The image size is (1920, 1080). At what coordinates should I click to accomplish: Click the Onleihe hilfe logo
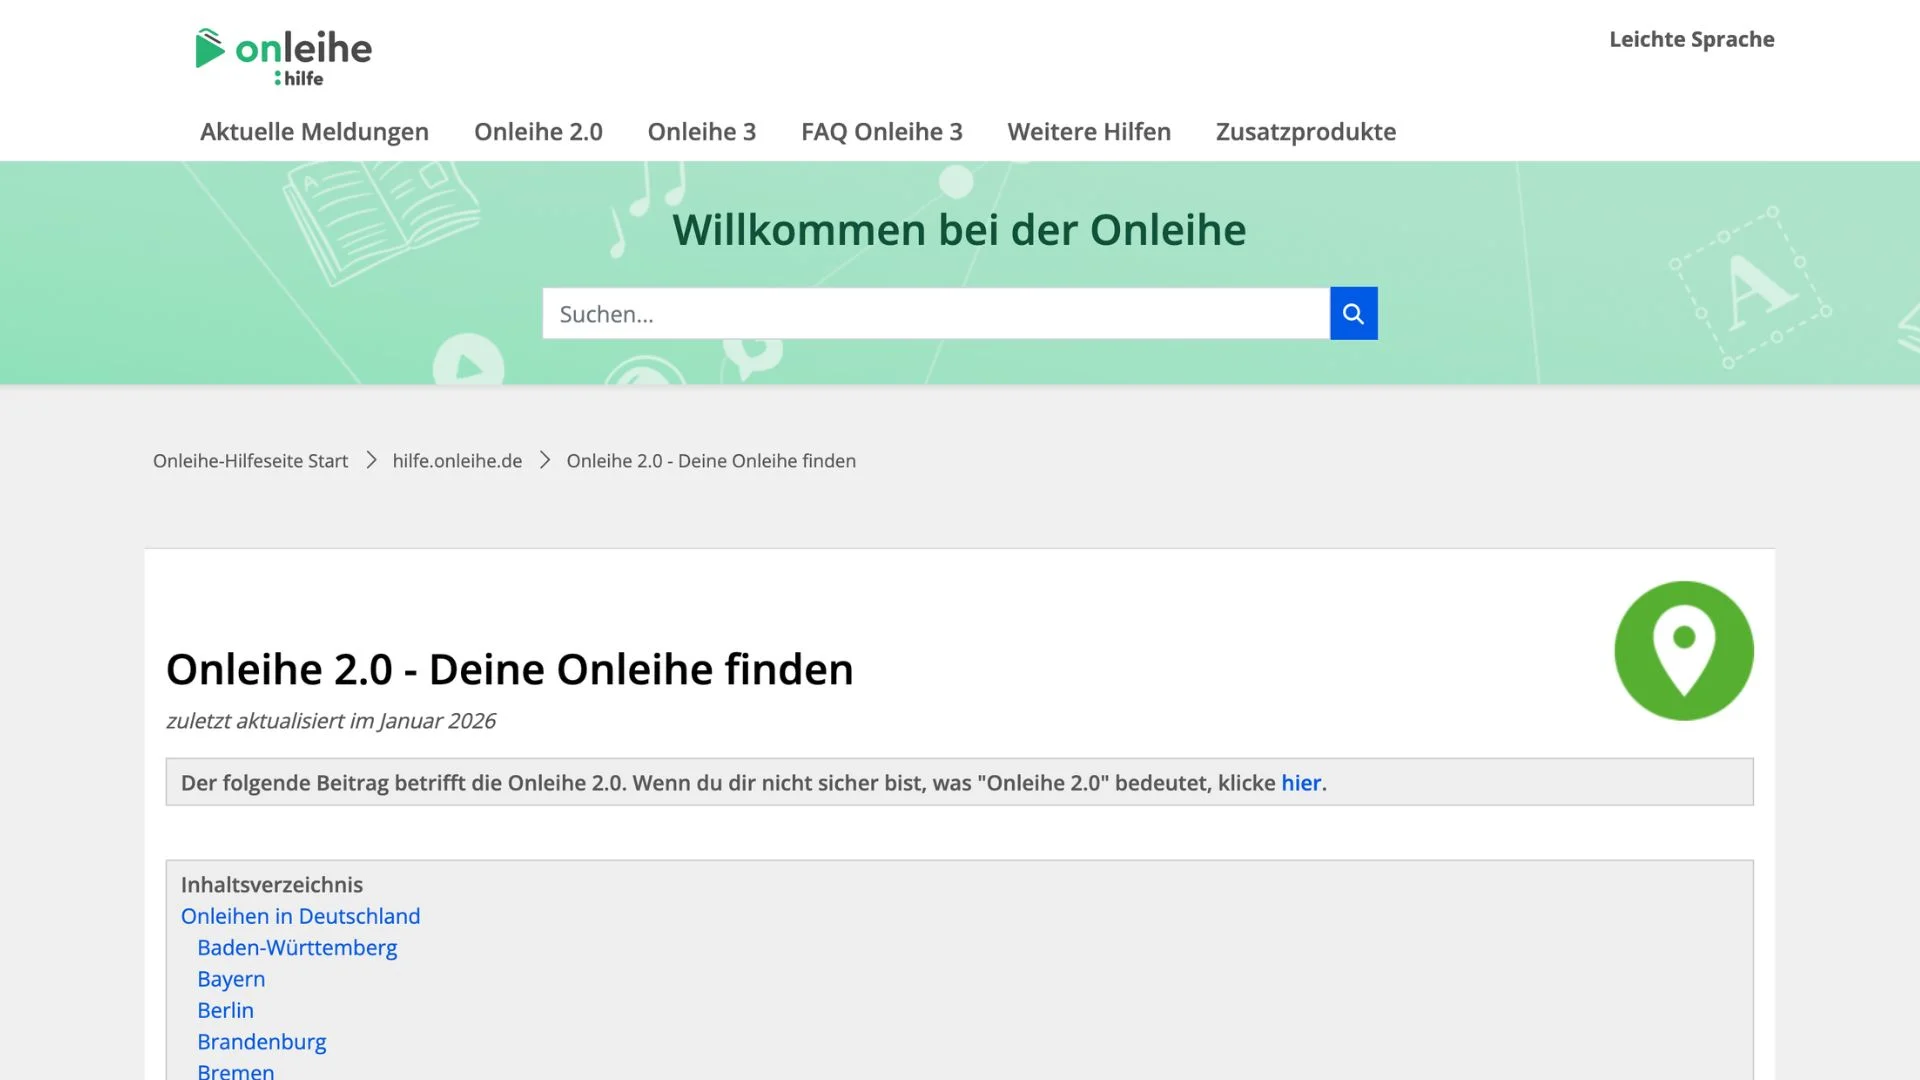(x=283, y=57)
